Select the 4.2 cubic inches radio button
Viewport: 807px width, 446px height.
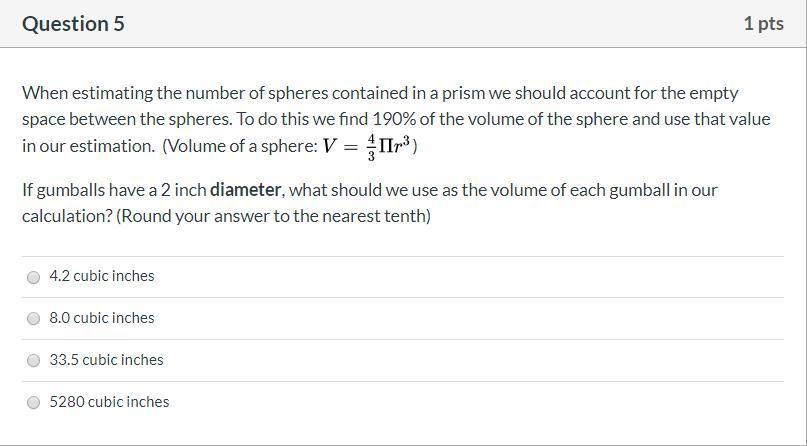tap(33, 277)
